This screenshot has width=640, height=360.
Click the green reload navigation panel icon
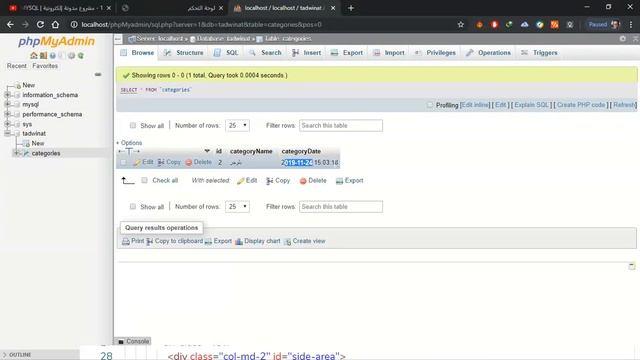(81, 56)
